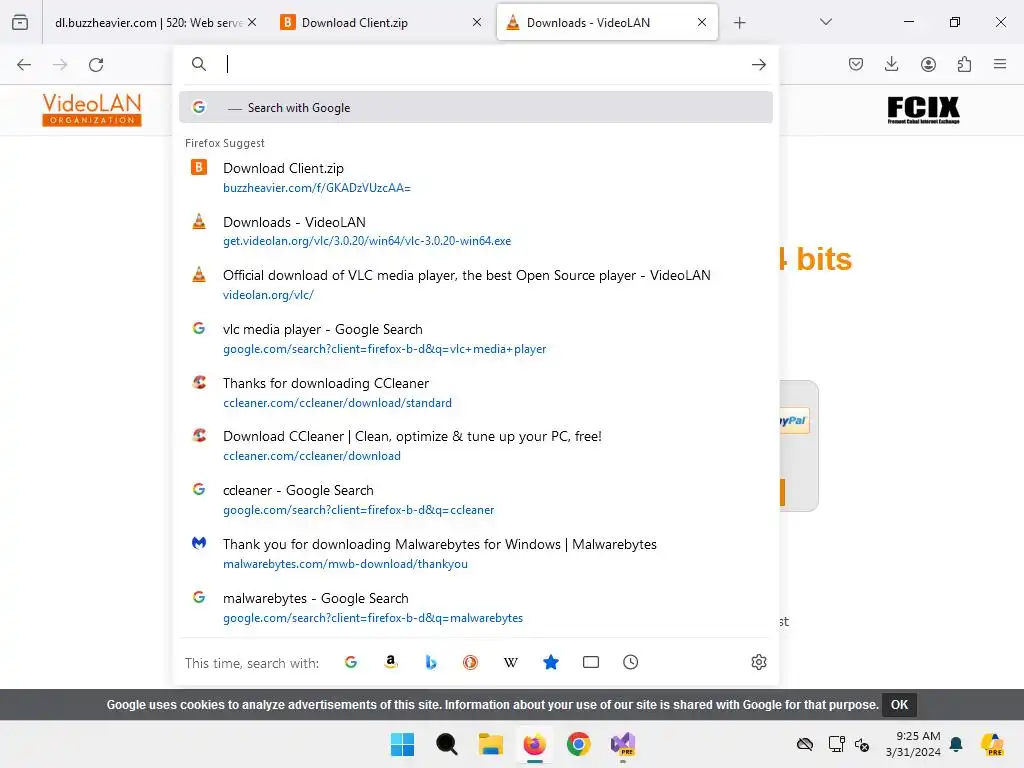Open the taskbar clock and date
Viewport: 1024px width, 768px height.
pyautogui.click(x=913, y=744)
